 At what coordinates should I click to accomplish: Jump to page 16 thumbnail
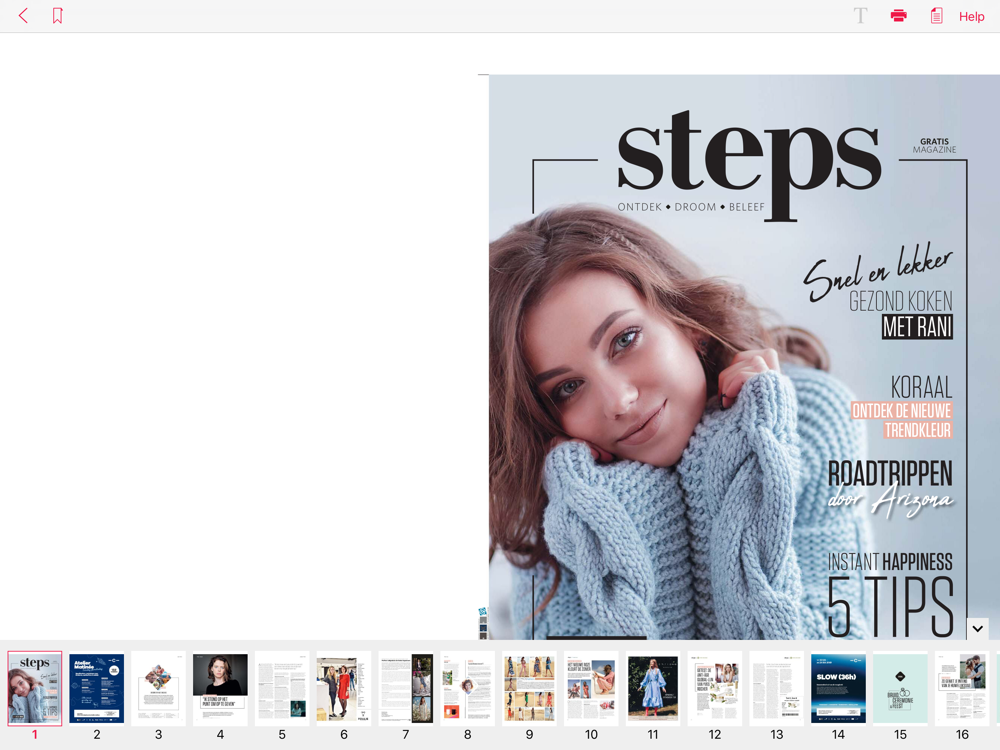962,688
